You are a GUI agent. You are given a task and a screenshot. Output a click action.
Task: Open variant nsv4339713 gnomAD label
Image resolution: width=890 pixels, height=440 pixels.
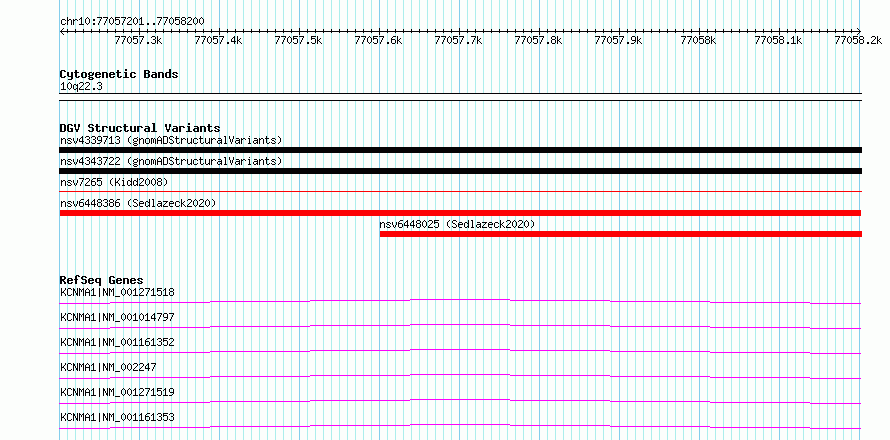pos(171,140)
